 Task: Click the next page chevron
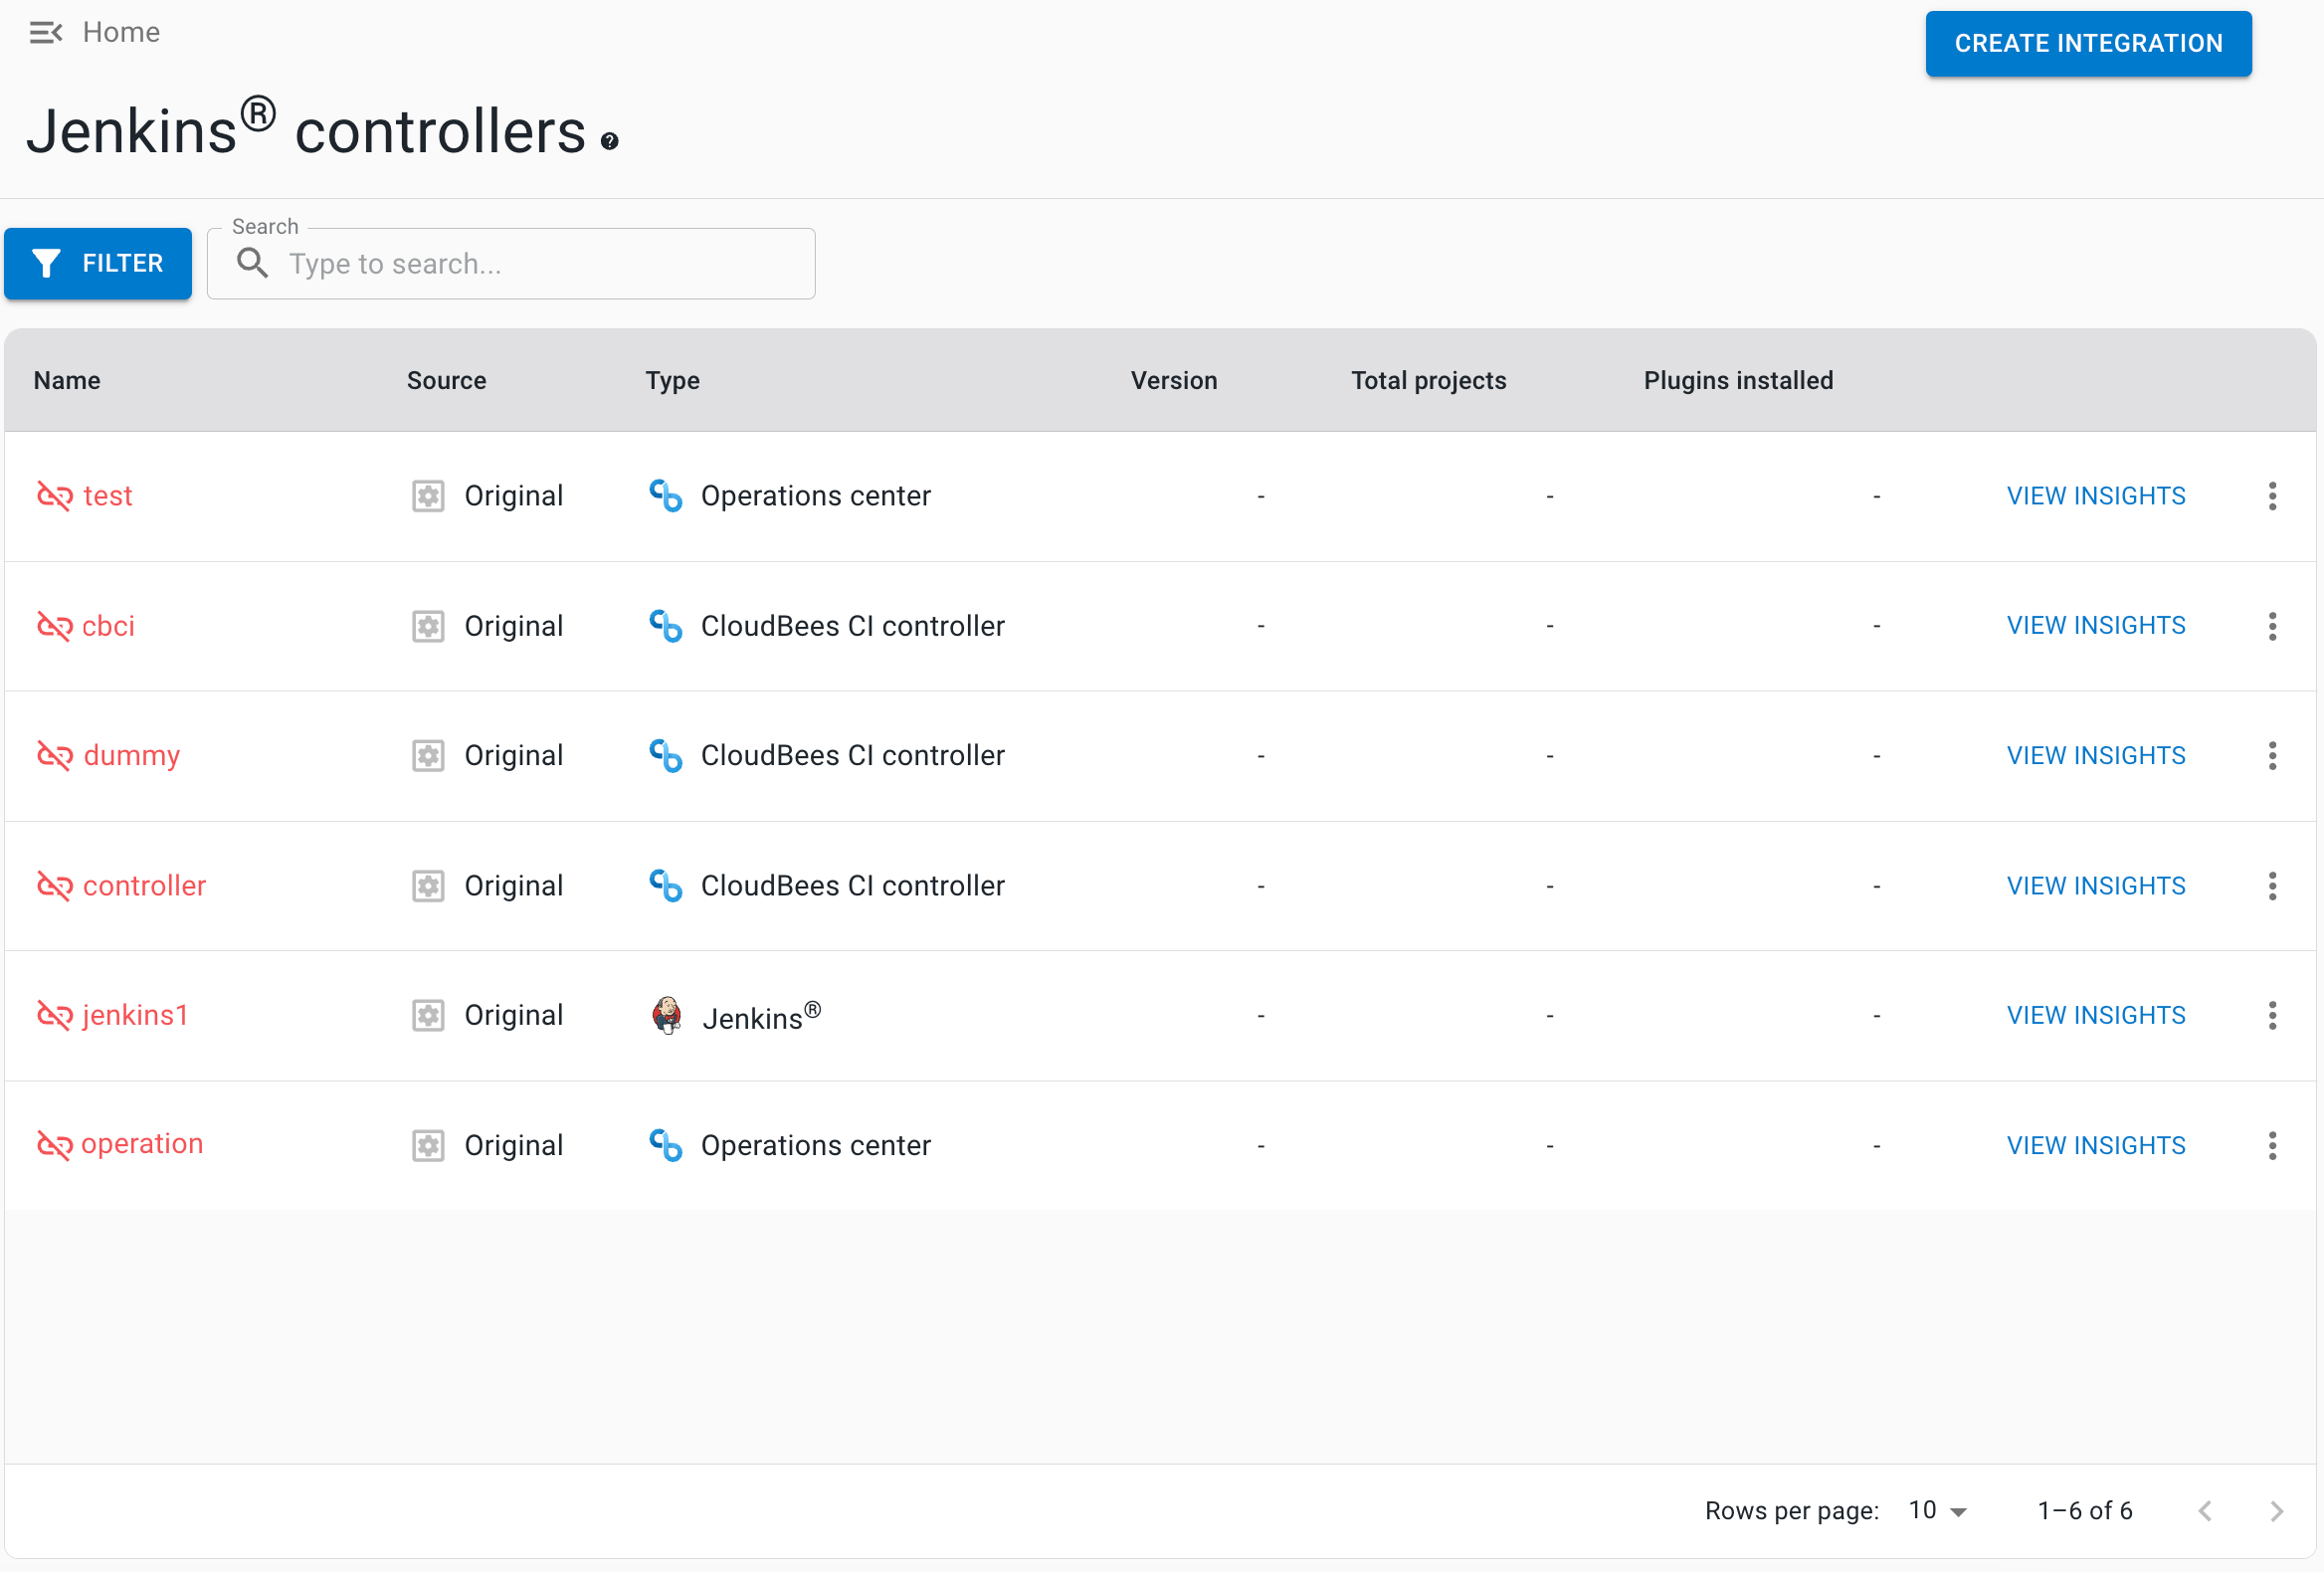pos(2277,1511)
